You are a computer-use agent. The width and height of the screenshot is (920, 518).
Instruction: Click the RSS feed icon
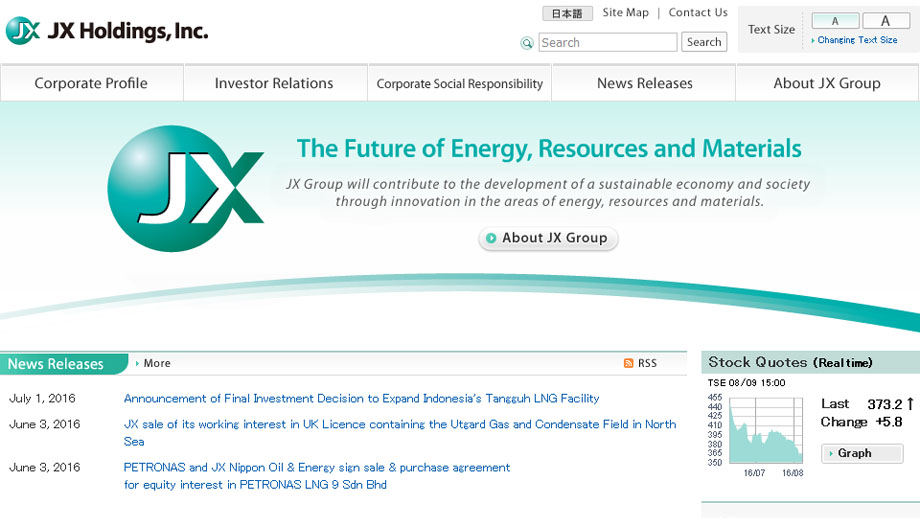click(x=628, y=363)
